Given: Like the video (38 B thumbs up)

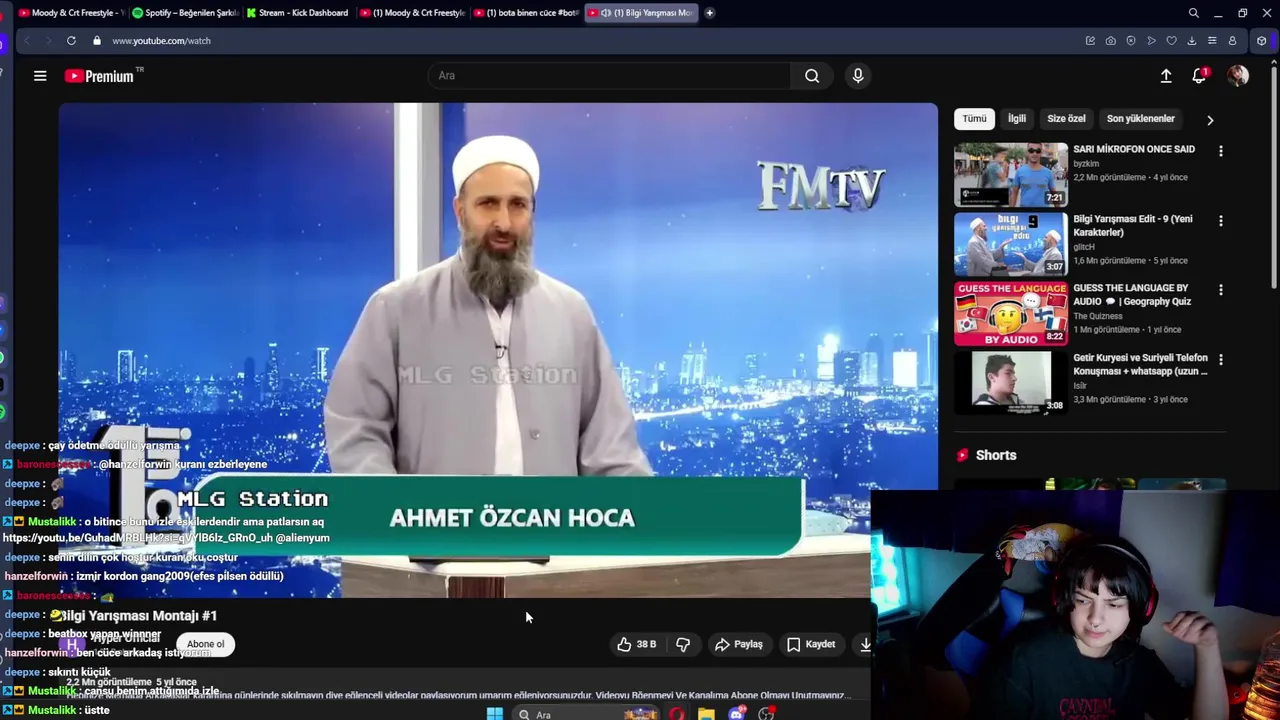Looking at the screenshot, I should [x=637, y=645].
